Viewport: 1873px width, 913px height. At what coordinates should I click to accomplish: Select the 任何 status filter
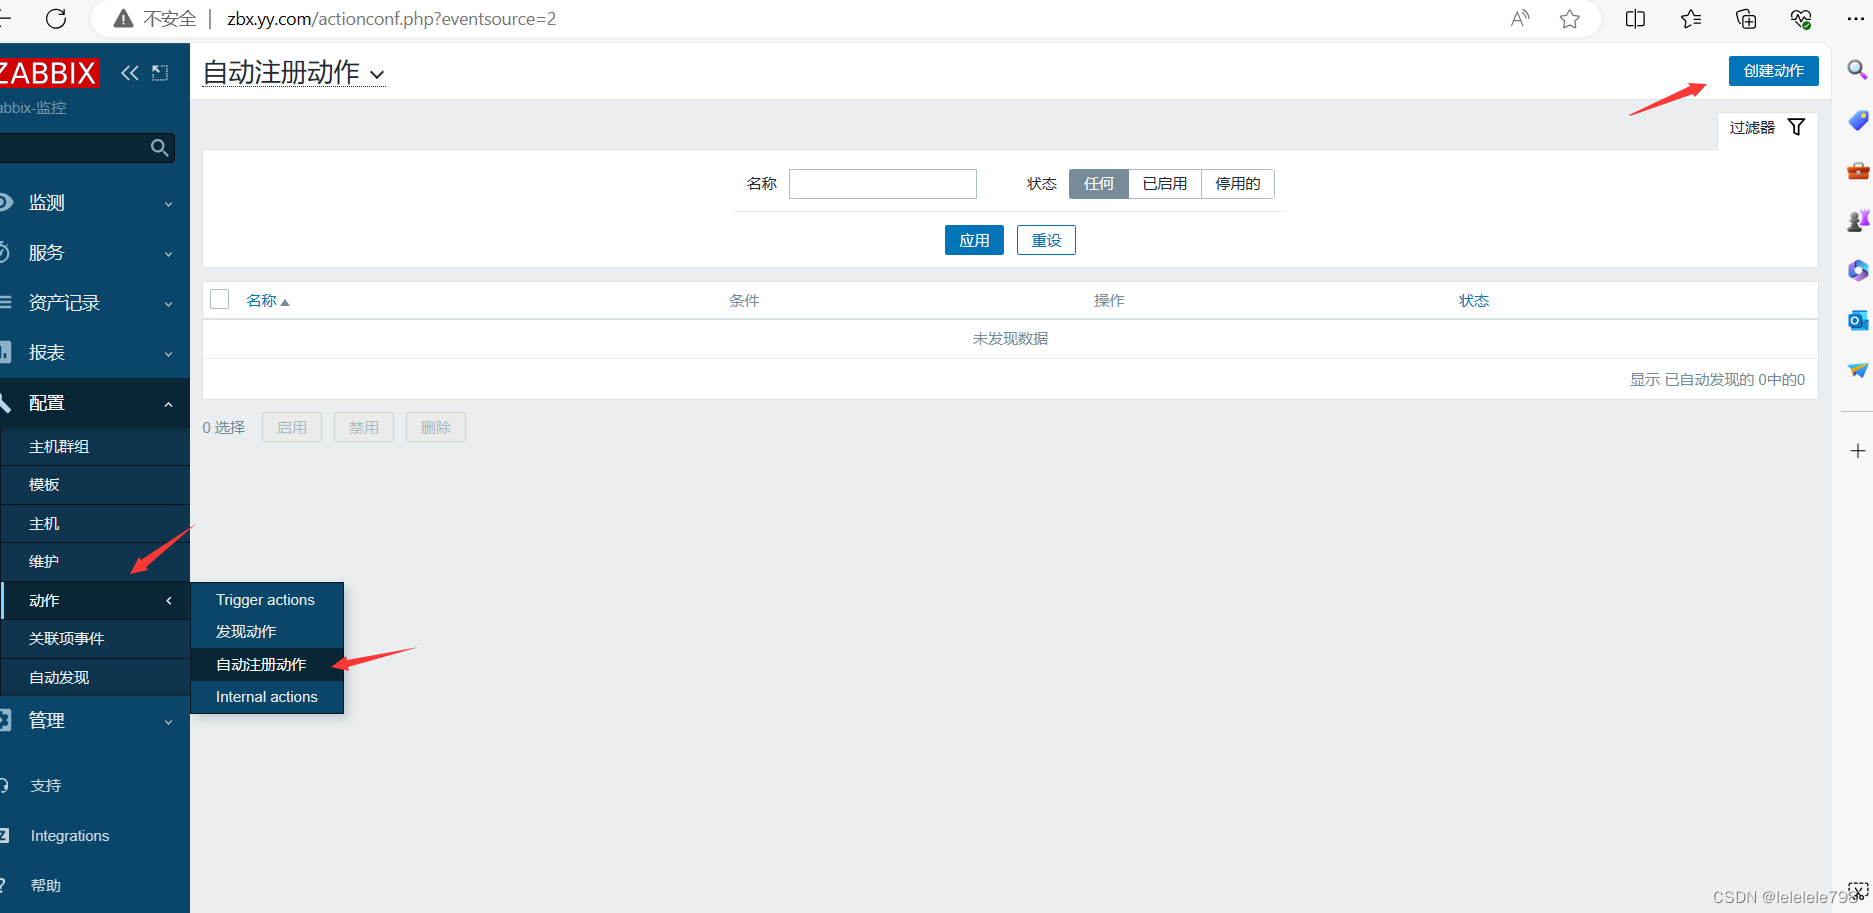point(1099,184)
